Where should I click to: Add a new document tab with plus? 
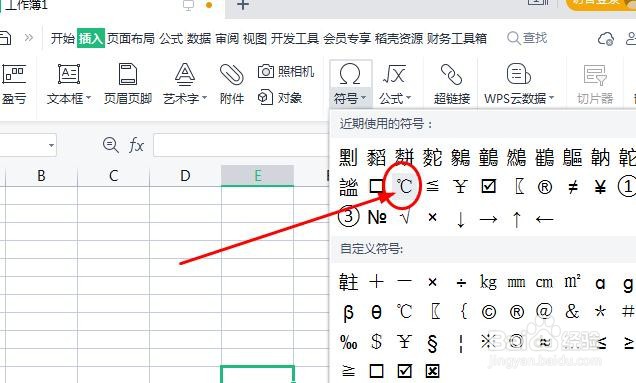point(243,5)
